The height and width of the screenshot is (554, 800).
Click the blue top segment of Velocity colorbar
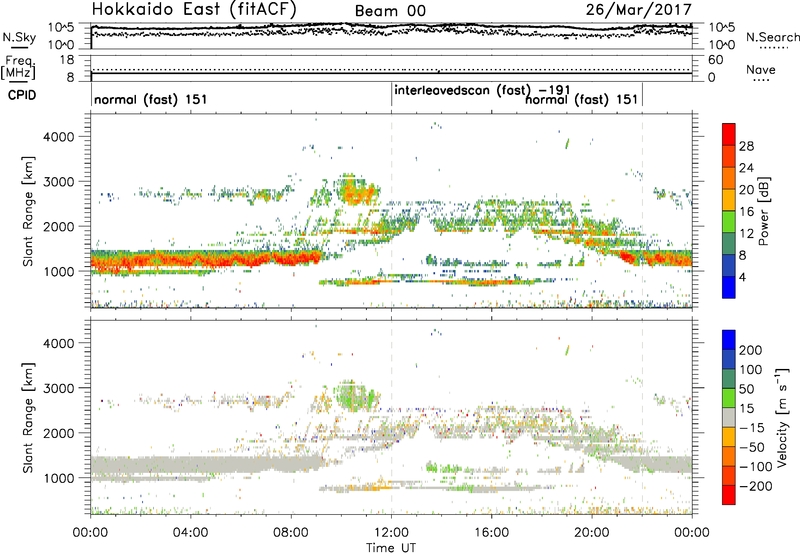click(x=729, y=340)
